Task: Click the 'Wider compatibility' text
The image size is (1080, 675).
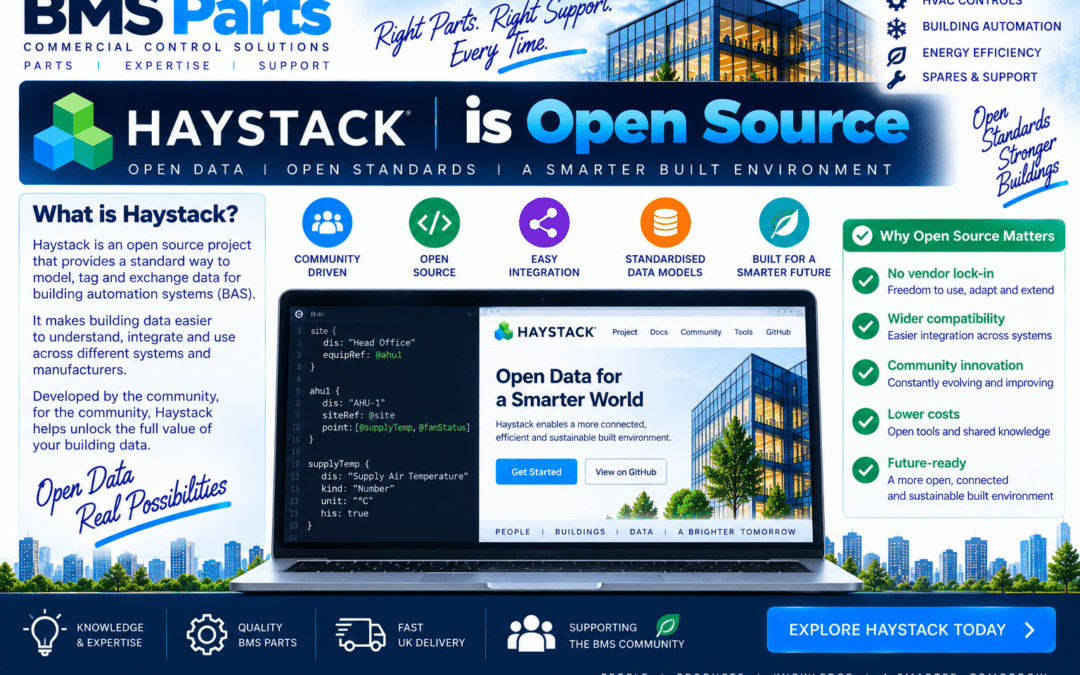Action: (946, 319)
